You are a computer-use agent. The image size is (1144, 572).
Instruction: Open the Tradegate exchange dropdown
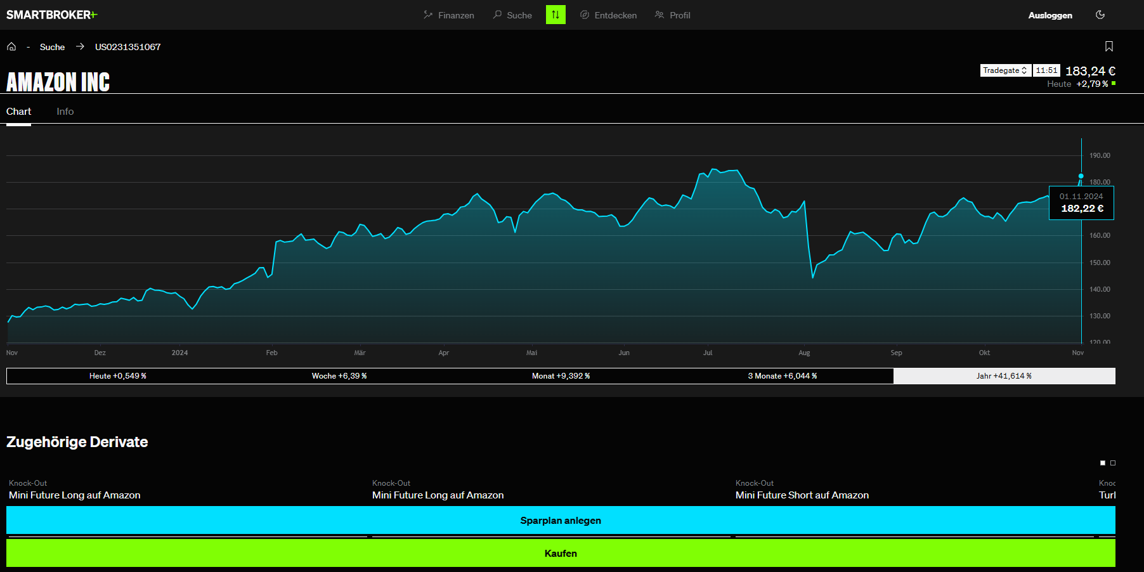tap(1005, 70)
